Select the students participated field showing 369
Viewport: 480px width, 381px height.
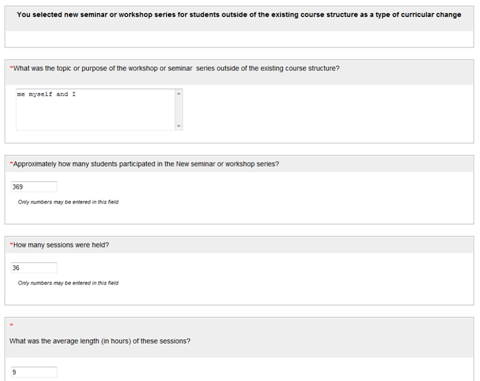[x=34, y=187]
